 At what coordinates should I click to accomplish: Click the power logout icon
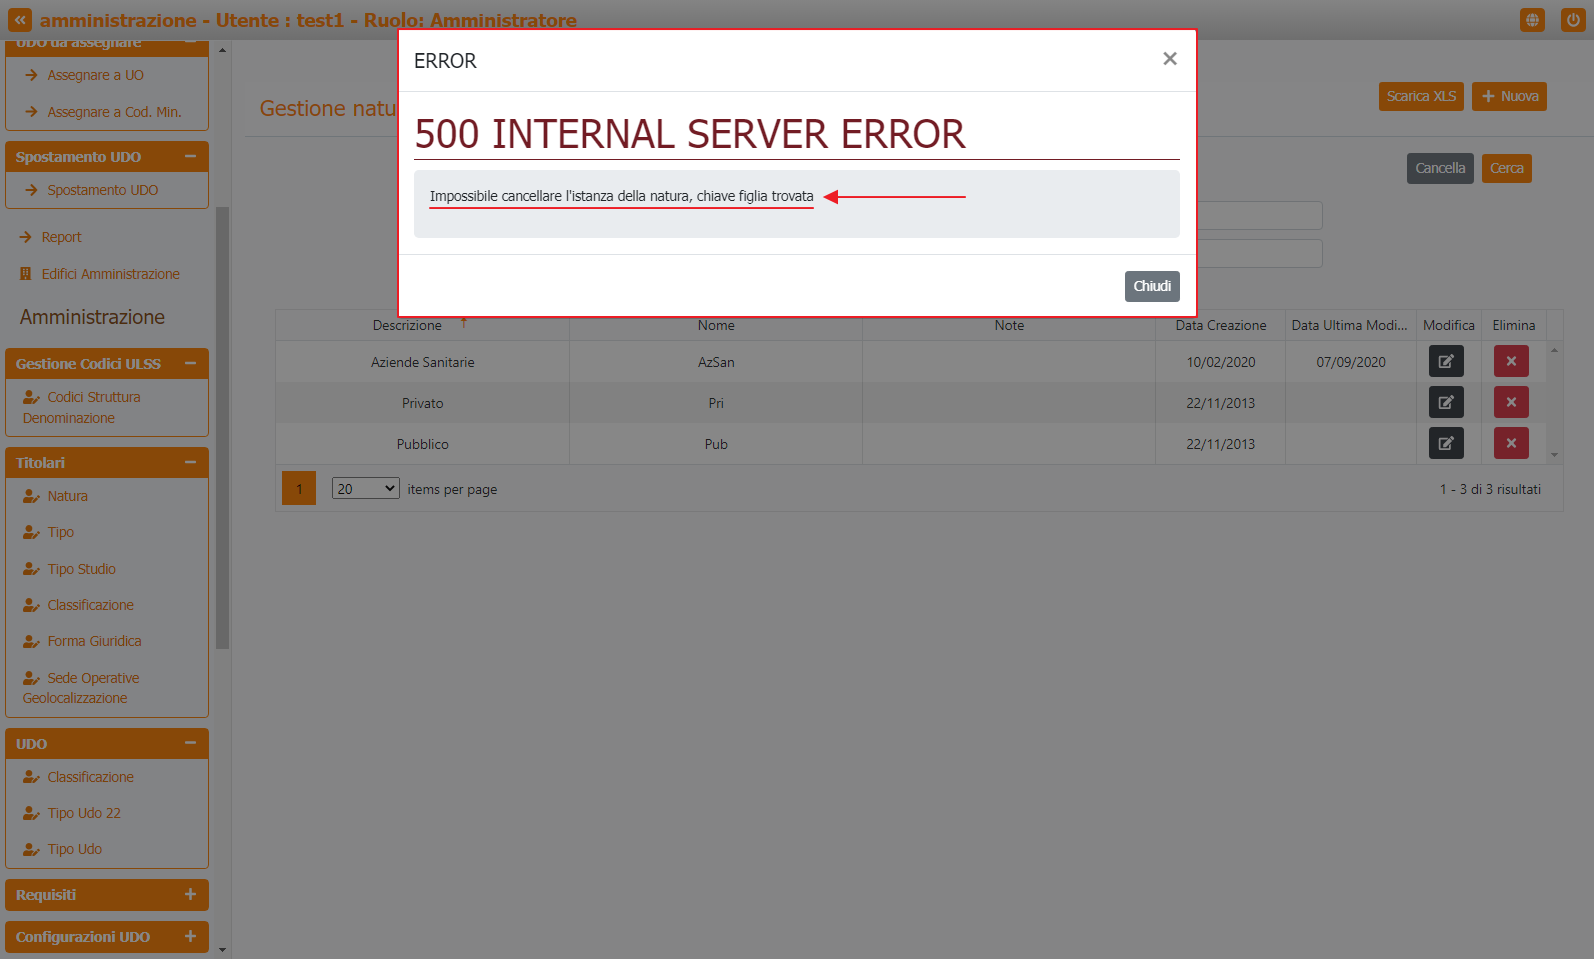click(1572, 20)
